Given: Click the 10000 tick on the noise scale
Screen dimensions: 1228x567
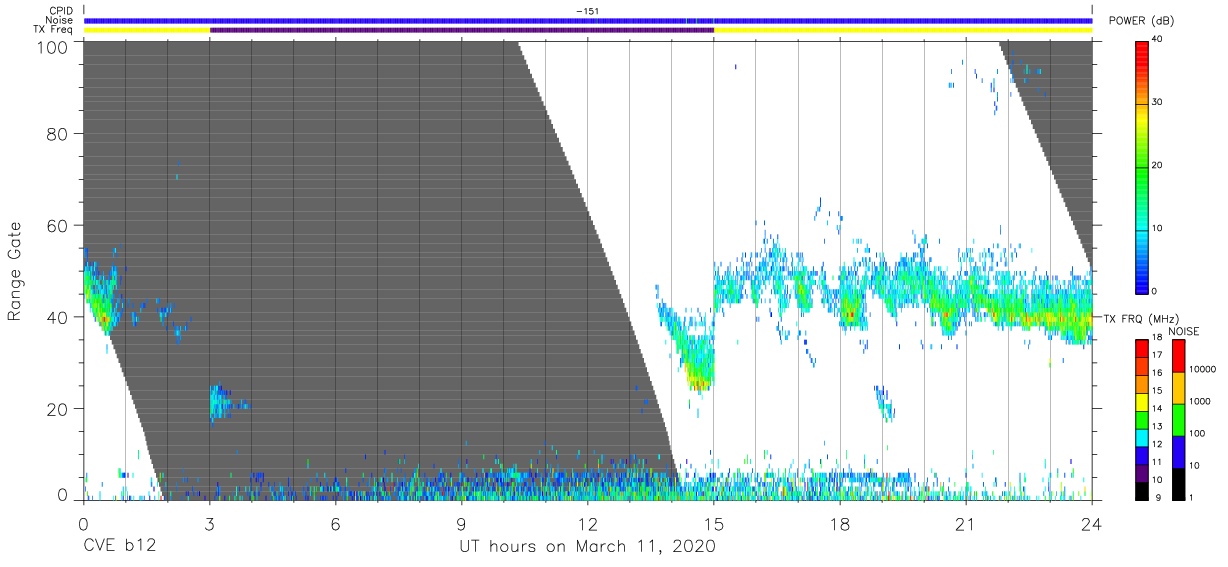Looking at the screenshot, I should tap(1202, 369).
